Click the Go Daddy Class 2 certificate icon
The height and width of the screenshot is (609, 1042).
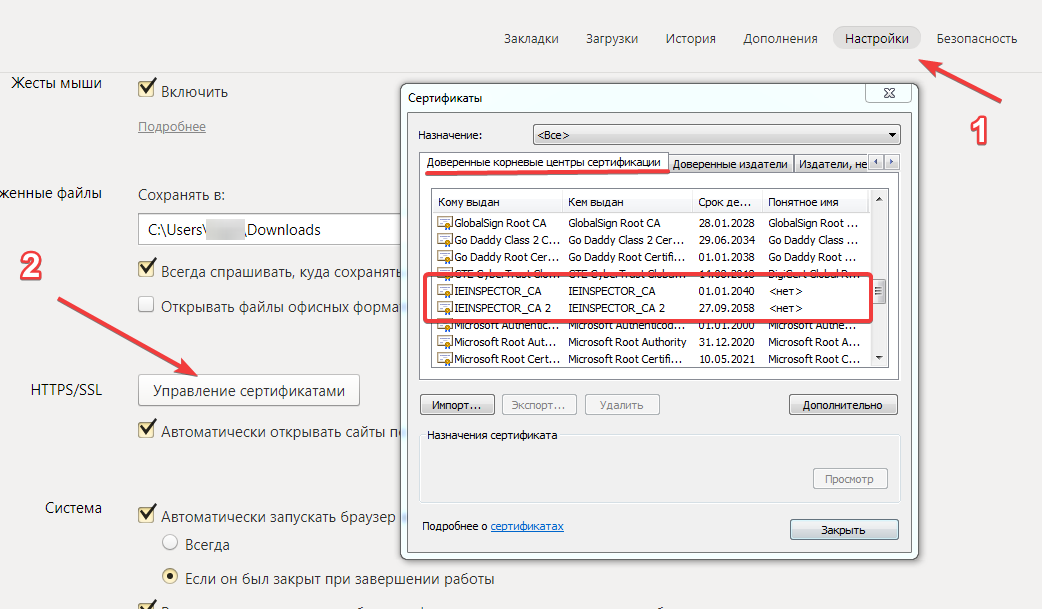[445, 240]
